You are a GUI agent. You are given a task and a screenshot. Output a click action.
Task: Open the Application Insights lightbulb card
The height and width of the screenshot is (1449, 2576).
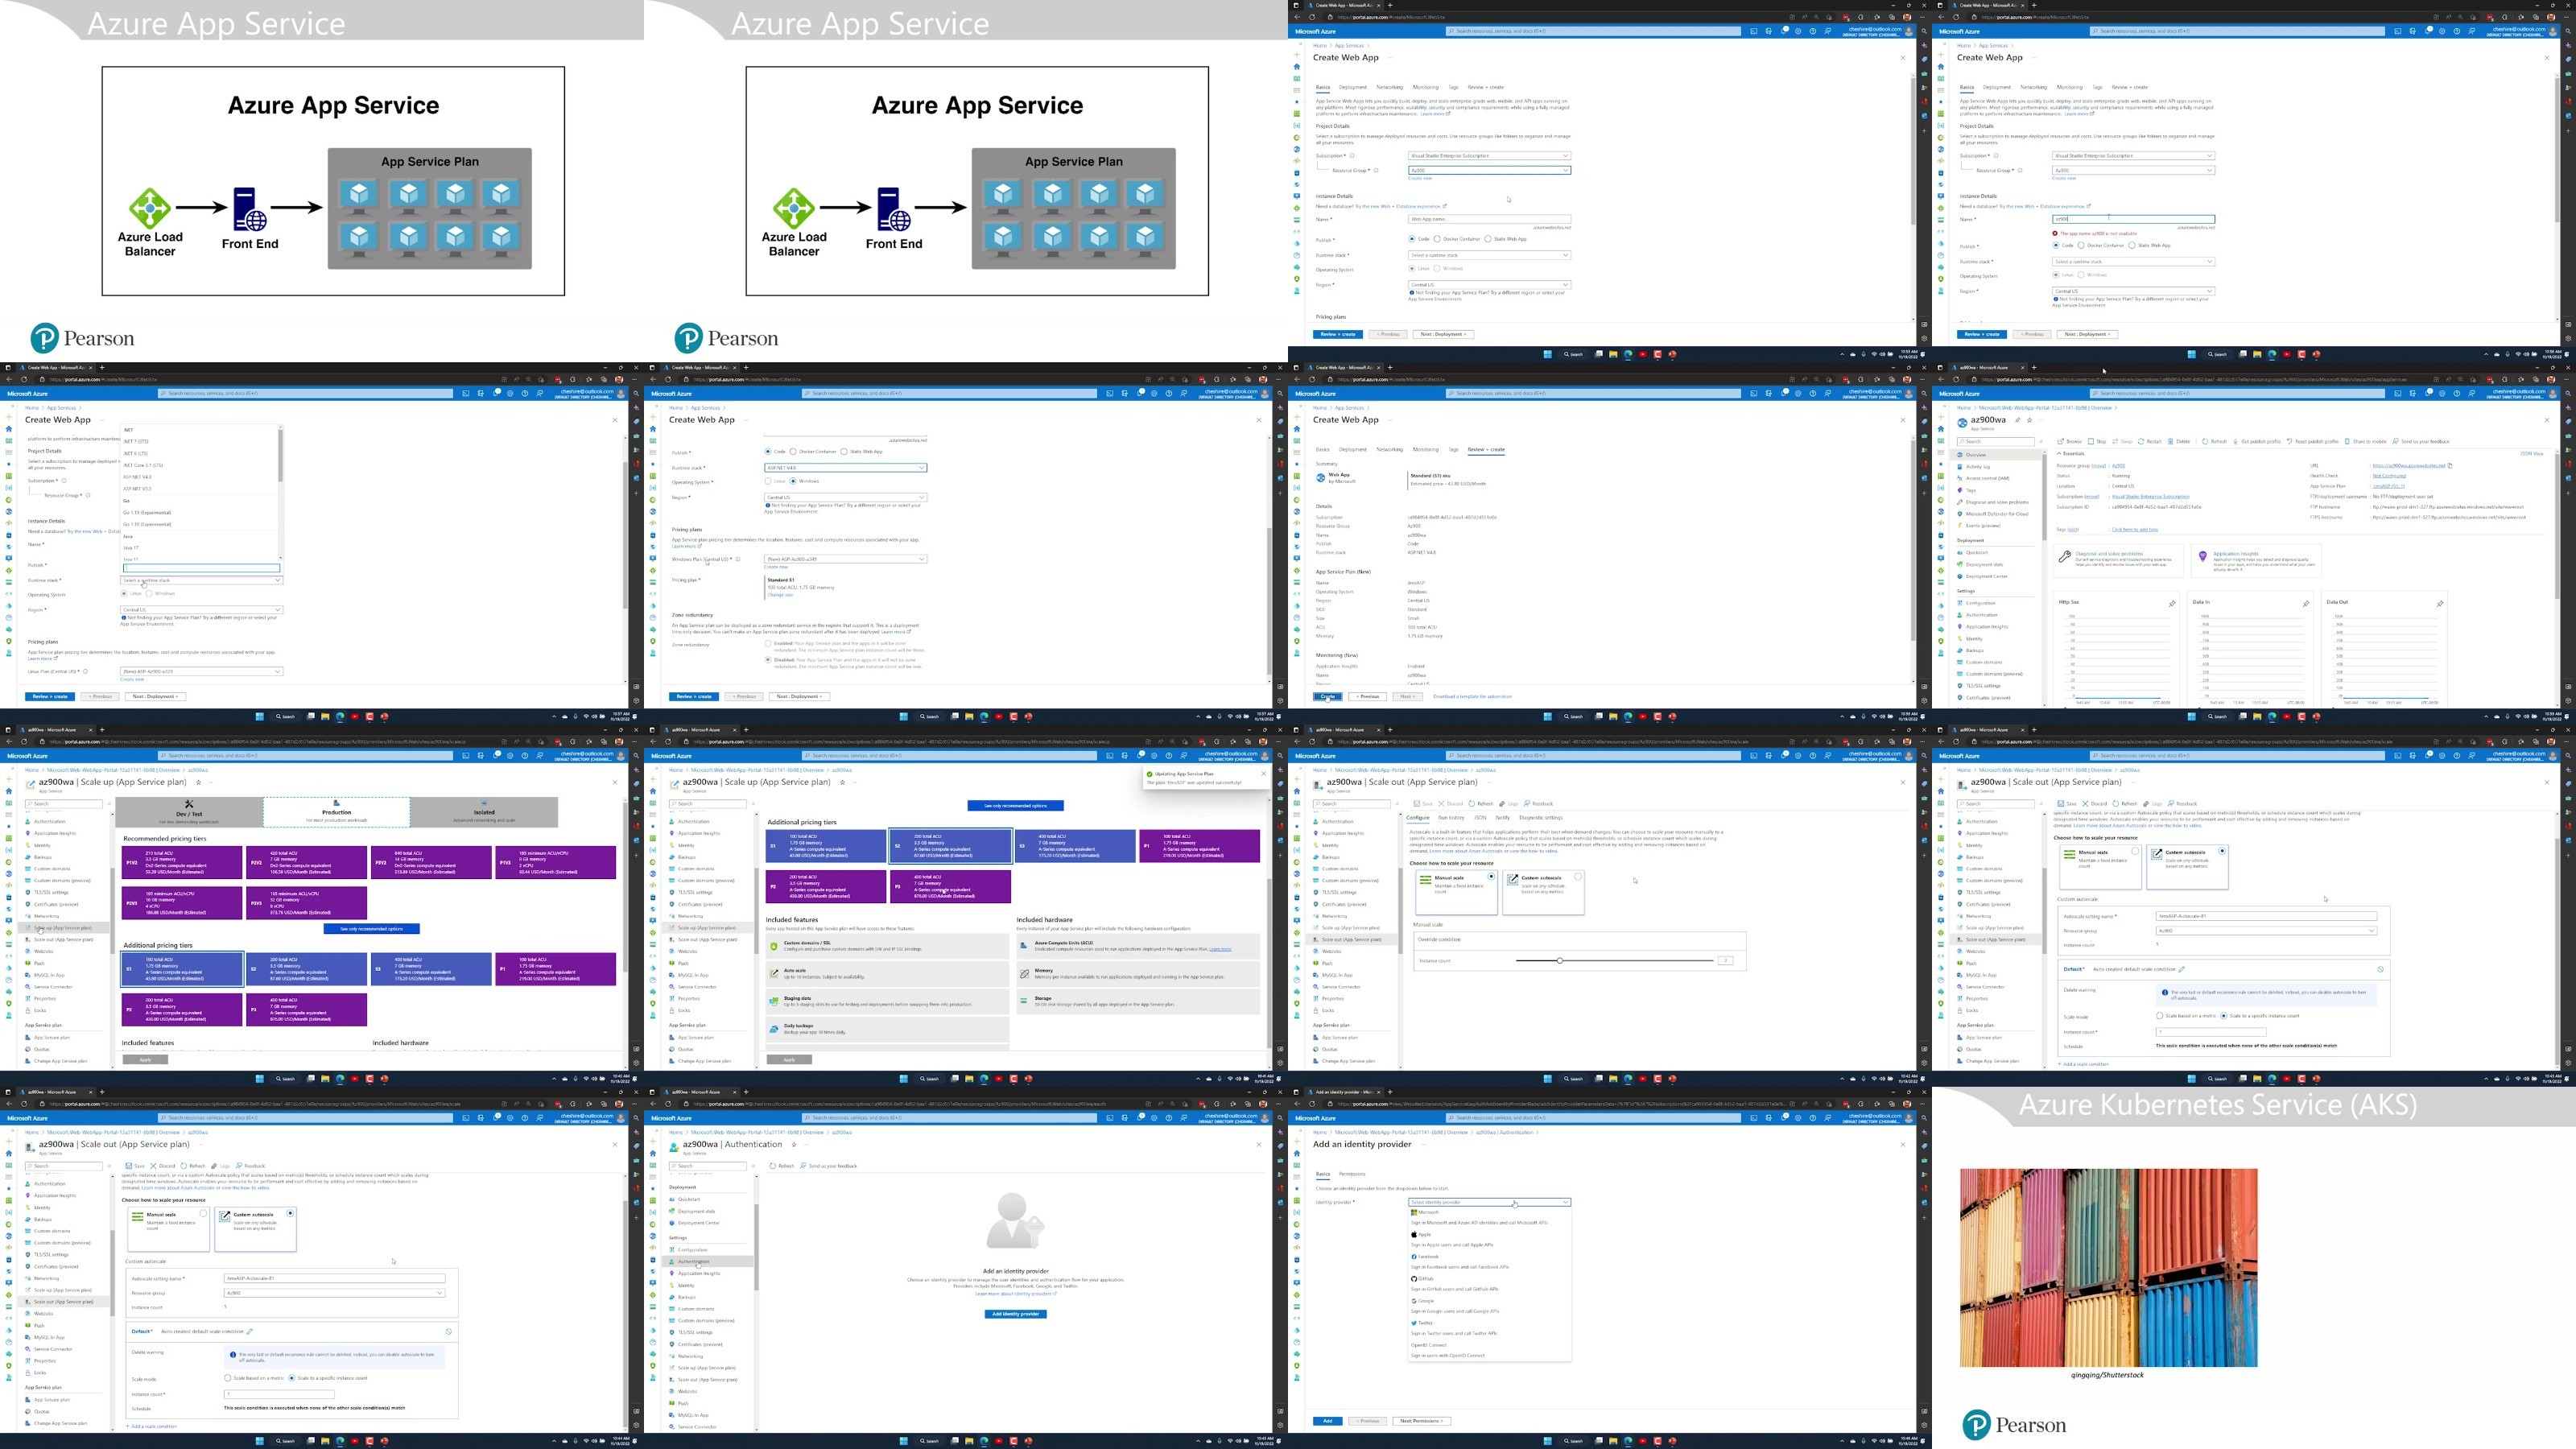click(x=2256, y=561)
